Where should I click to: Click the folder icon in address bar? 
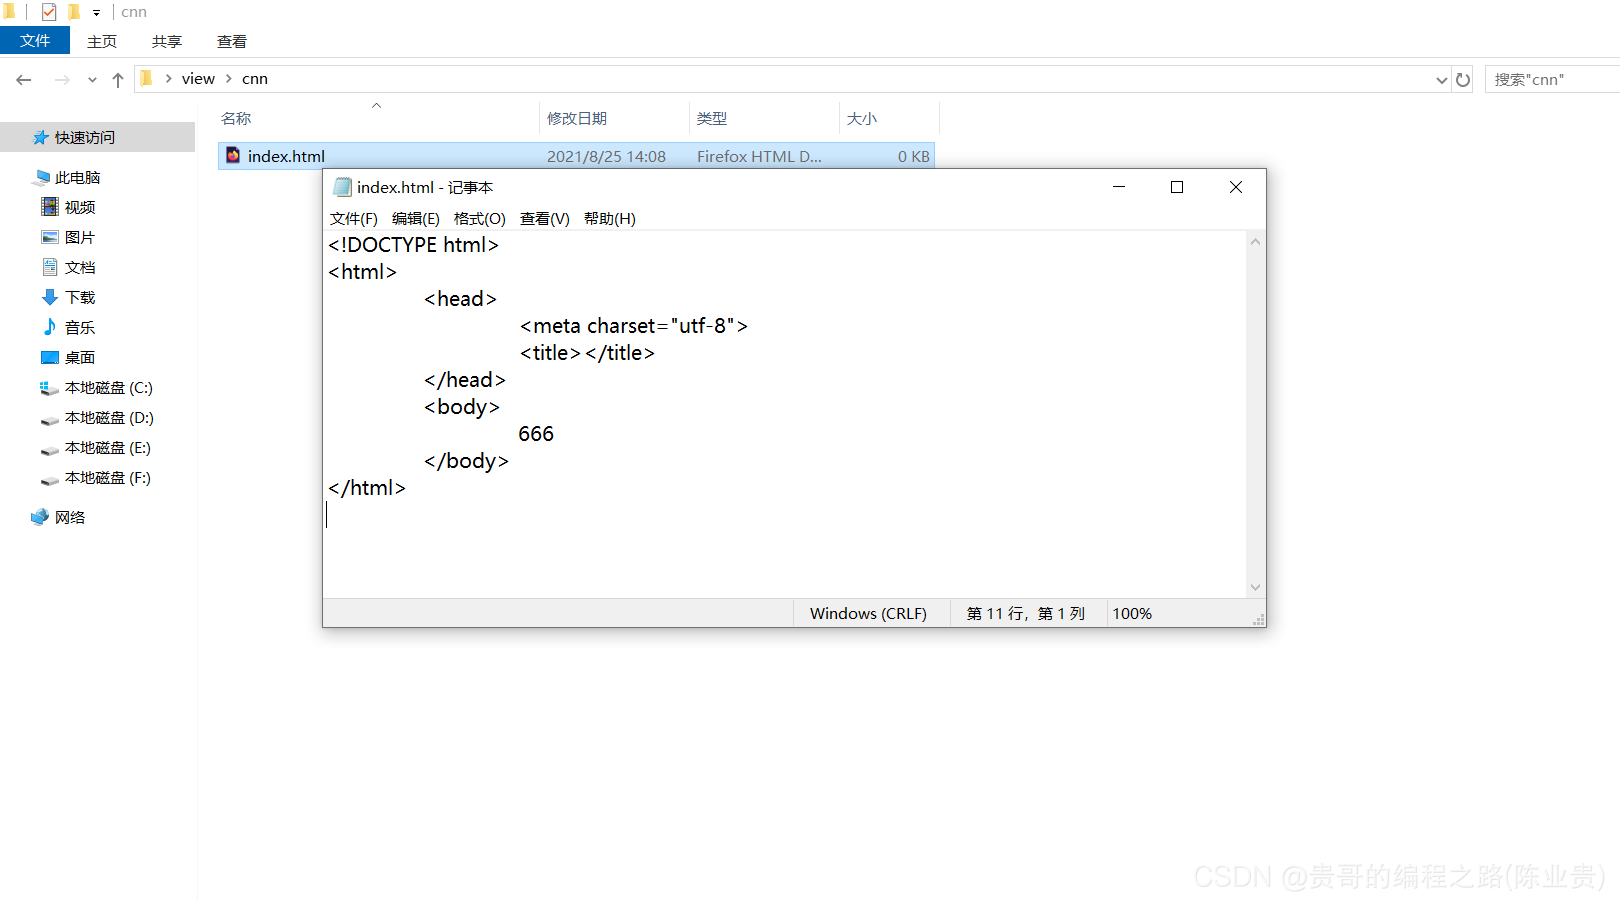click(147, 78)
